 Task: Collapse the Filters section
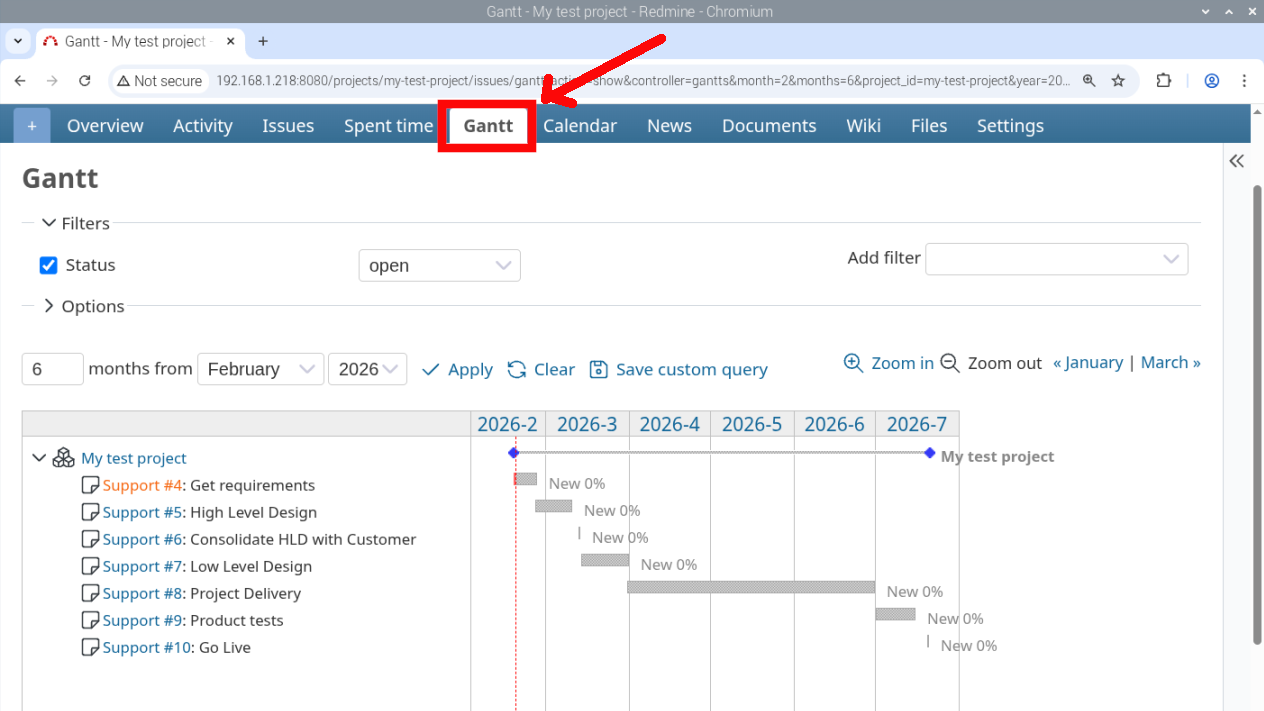click(x=49, y=223)
